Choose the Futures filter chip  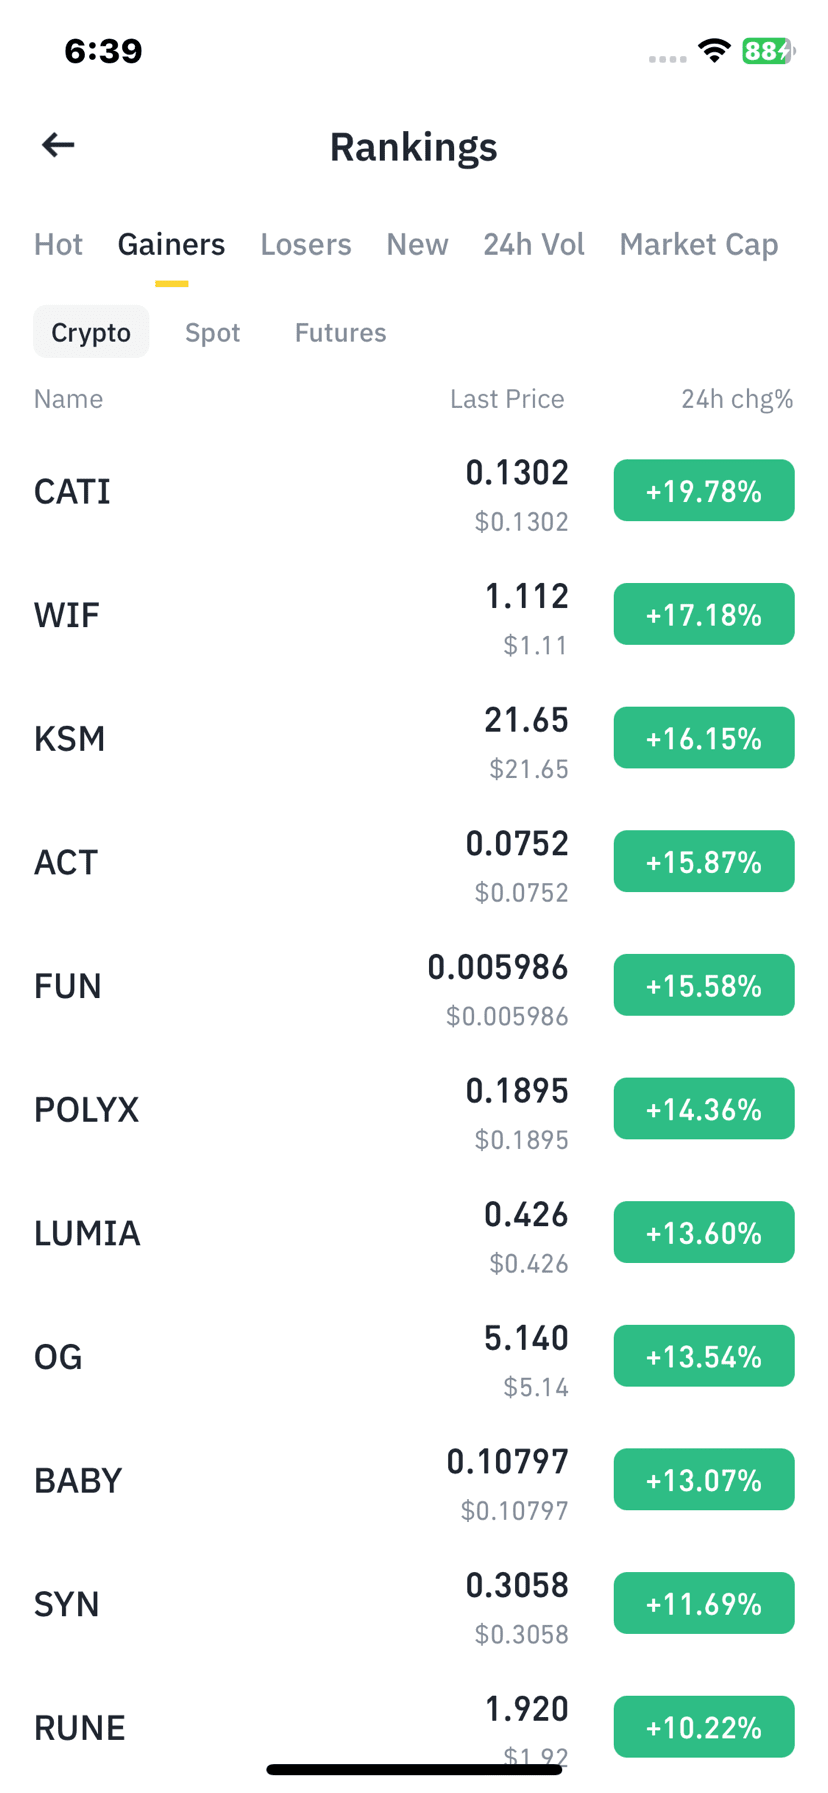coord(340,332)
